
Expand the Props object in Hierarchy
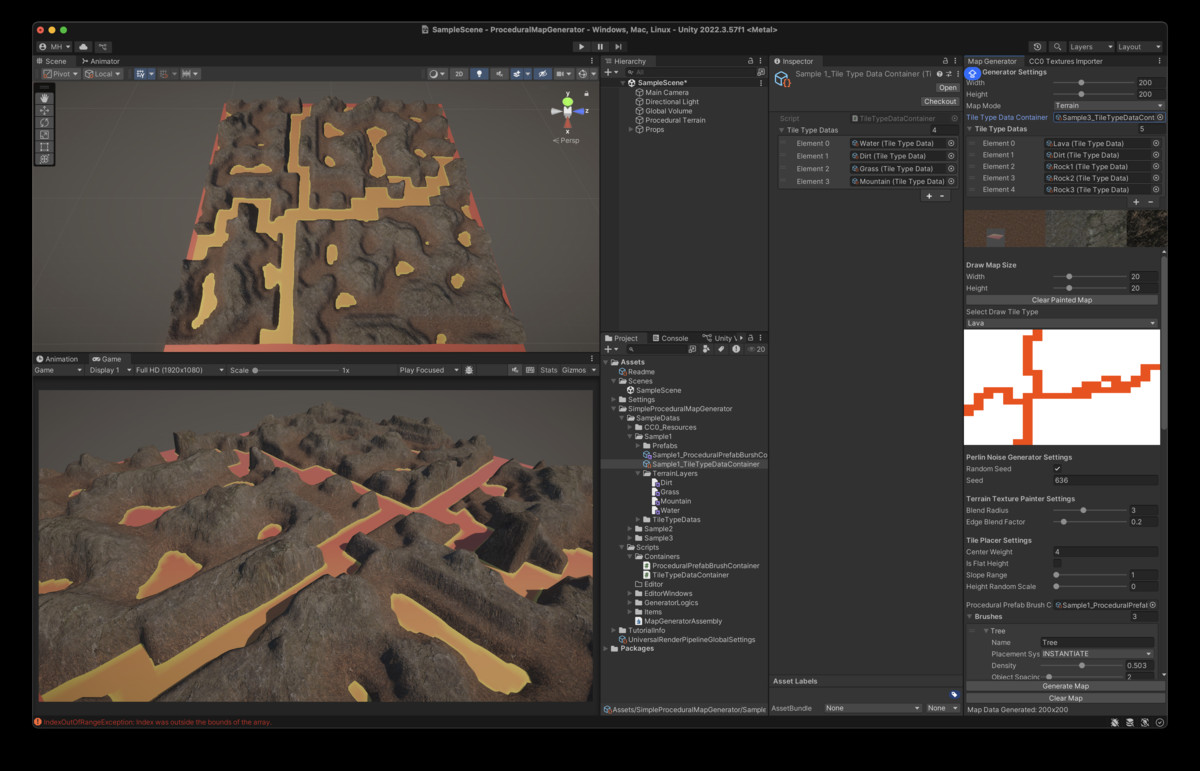[631, 129]
